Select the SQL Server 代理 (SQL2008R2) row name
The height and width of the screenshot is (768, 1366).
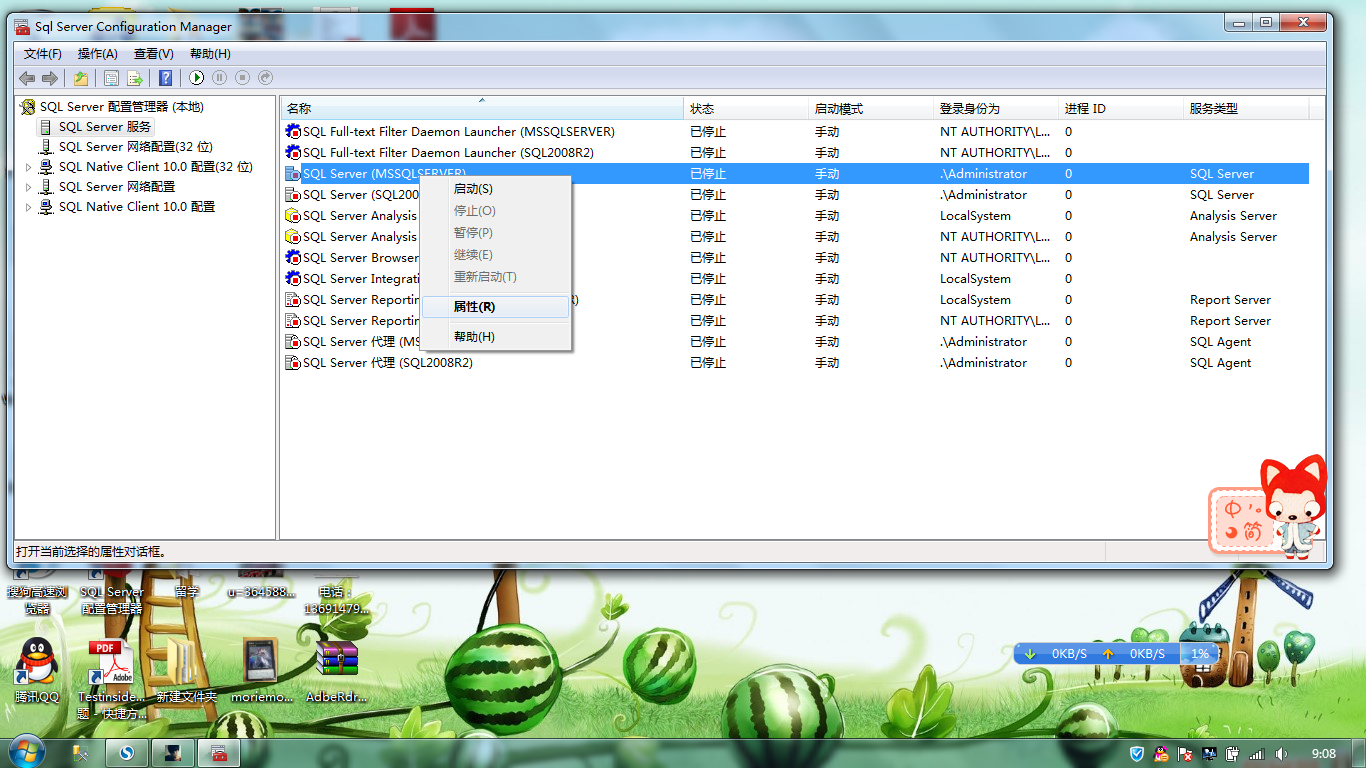[388, 363]
